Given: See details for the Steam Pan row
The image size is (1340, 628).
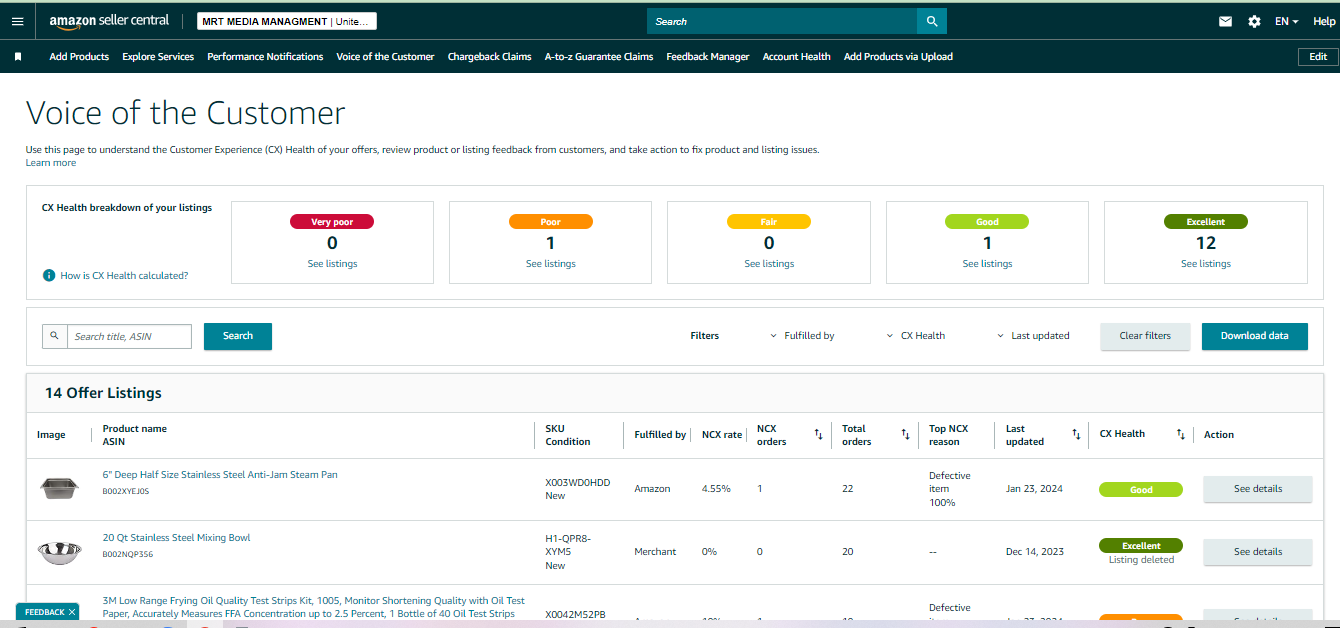Looking at the screenshot, I should 1257,489.
